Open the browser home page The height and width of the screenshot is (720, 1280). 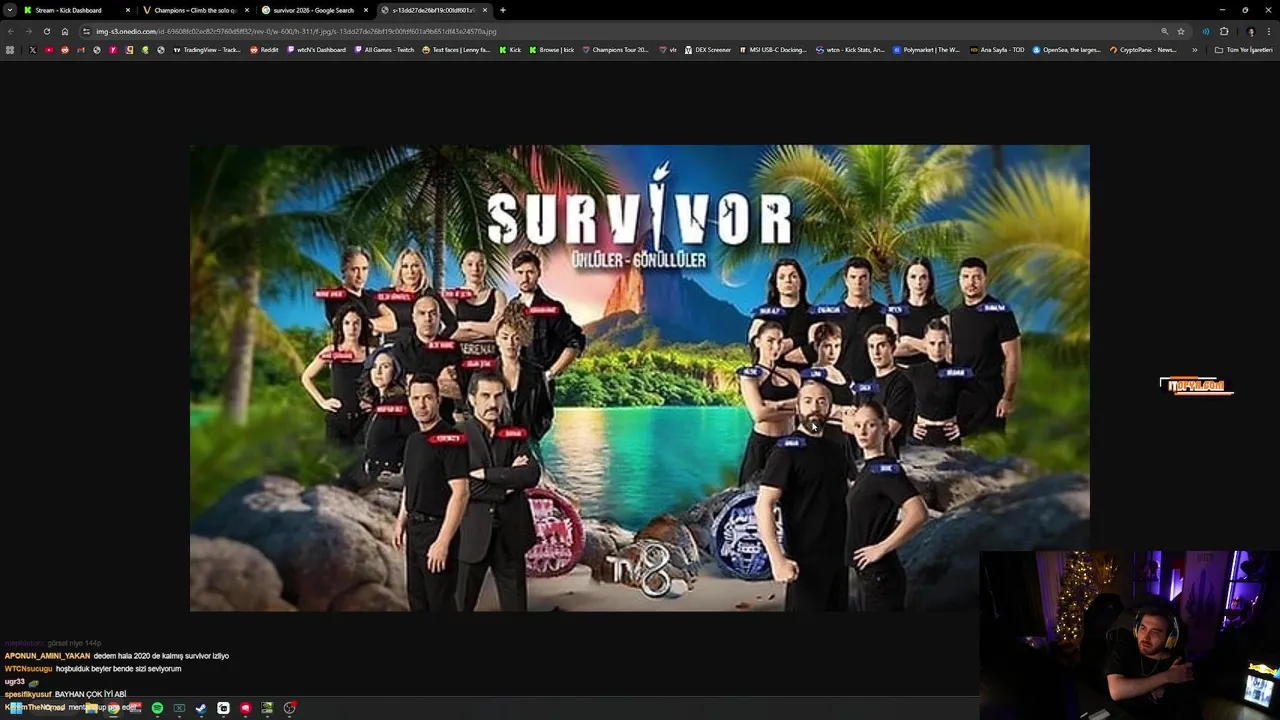pos(65,31)
